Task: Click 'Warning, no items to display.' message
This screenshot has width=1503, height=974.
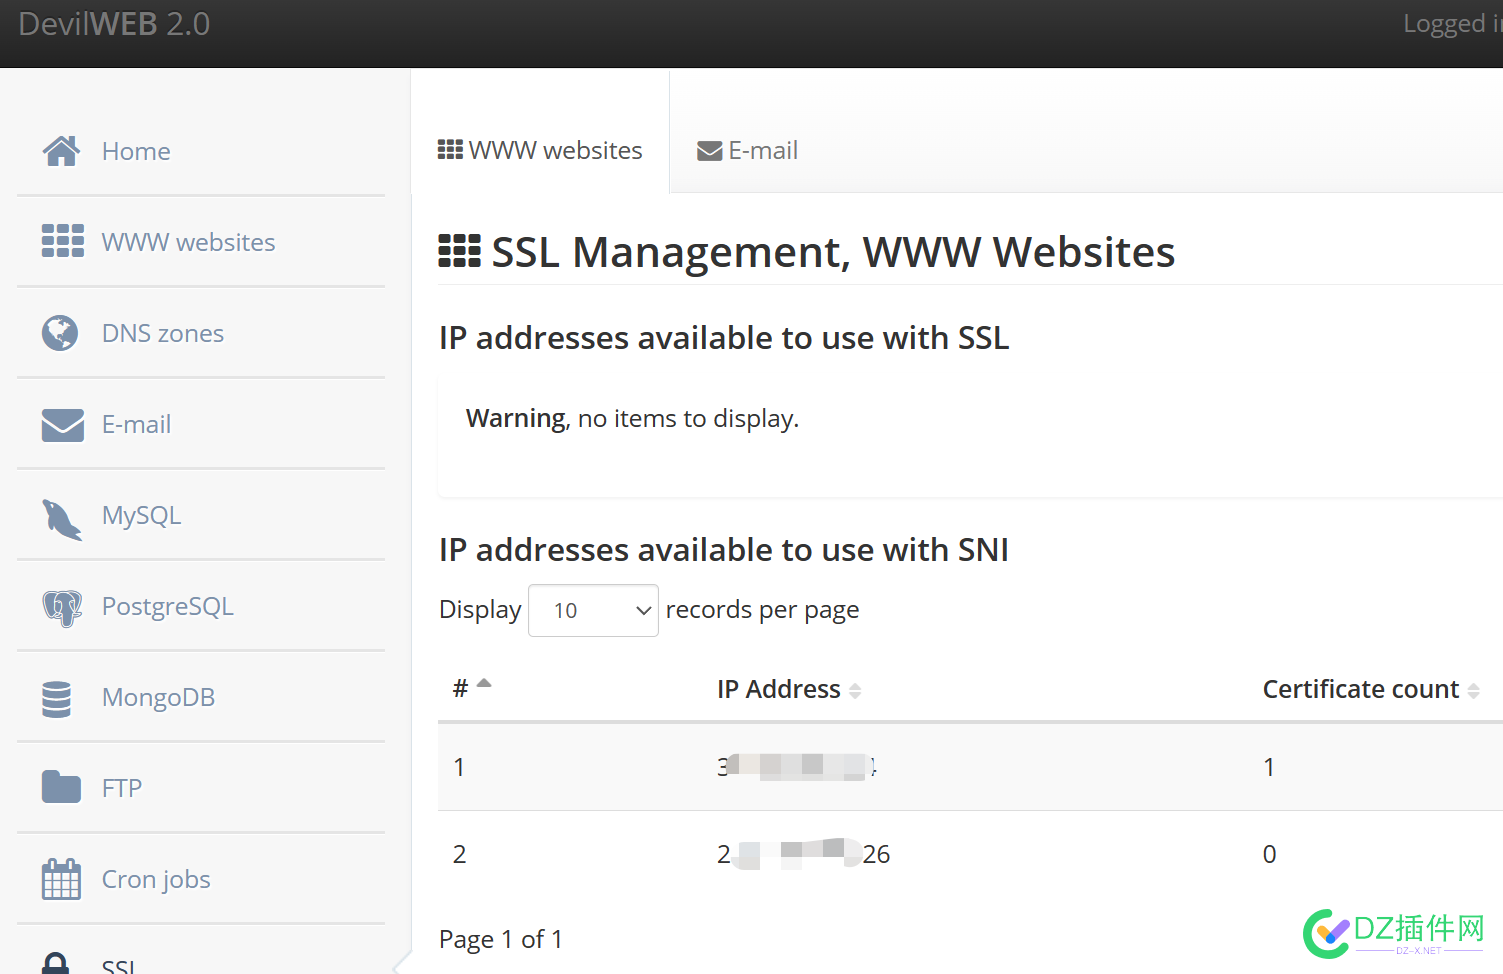Action: coord(632,418)
